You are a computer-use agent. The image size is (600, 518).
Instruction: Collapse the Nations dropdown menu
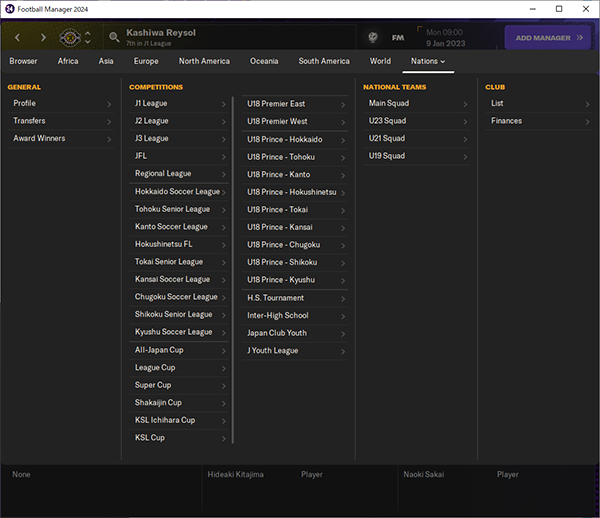pos(428,61)
